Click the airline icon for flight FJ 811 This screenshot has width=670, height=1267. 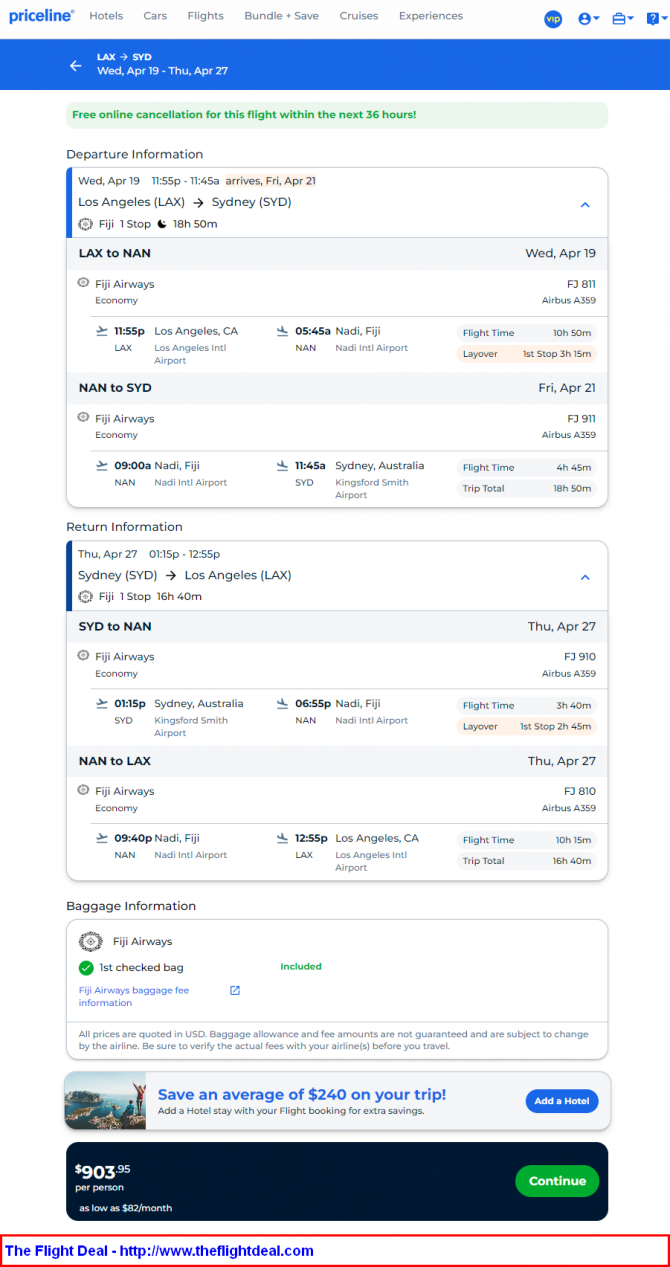point(83,283)
